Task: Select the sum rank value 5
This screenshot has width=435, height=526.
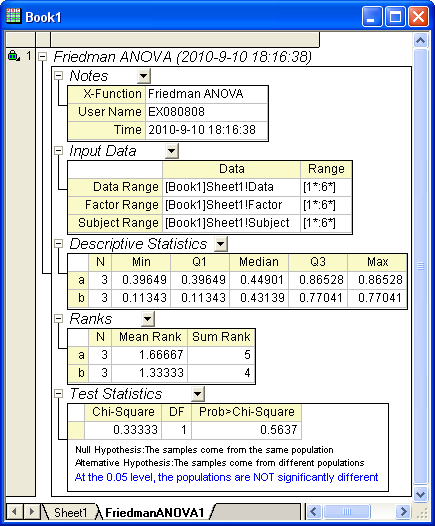Action: coord(221,355)
